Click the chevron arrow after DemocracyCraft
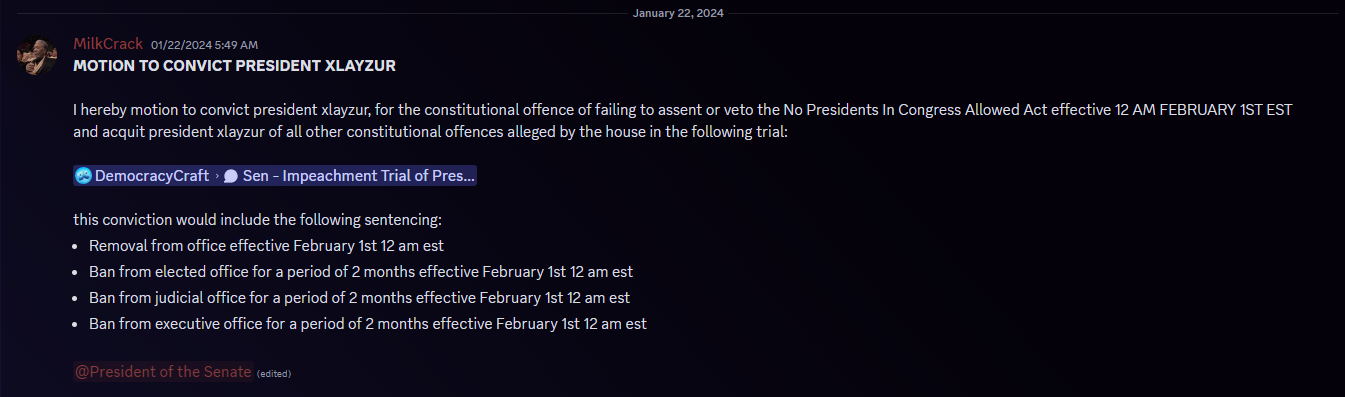The image size is (1345, 397). (x=216, y=176)
